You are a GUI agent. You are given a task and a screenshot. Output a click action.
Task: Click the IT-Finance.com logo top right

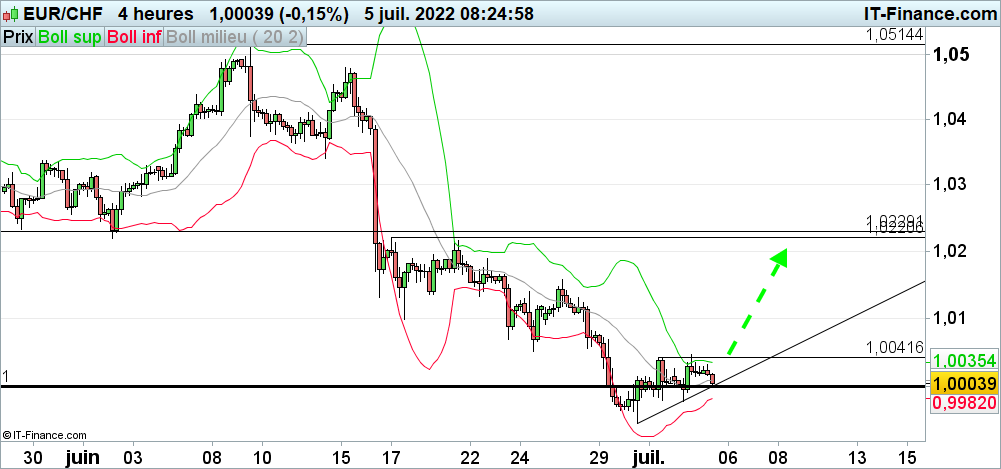[x=929, y=13]
